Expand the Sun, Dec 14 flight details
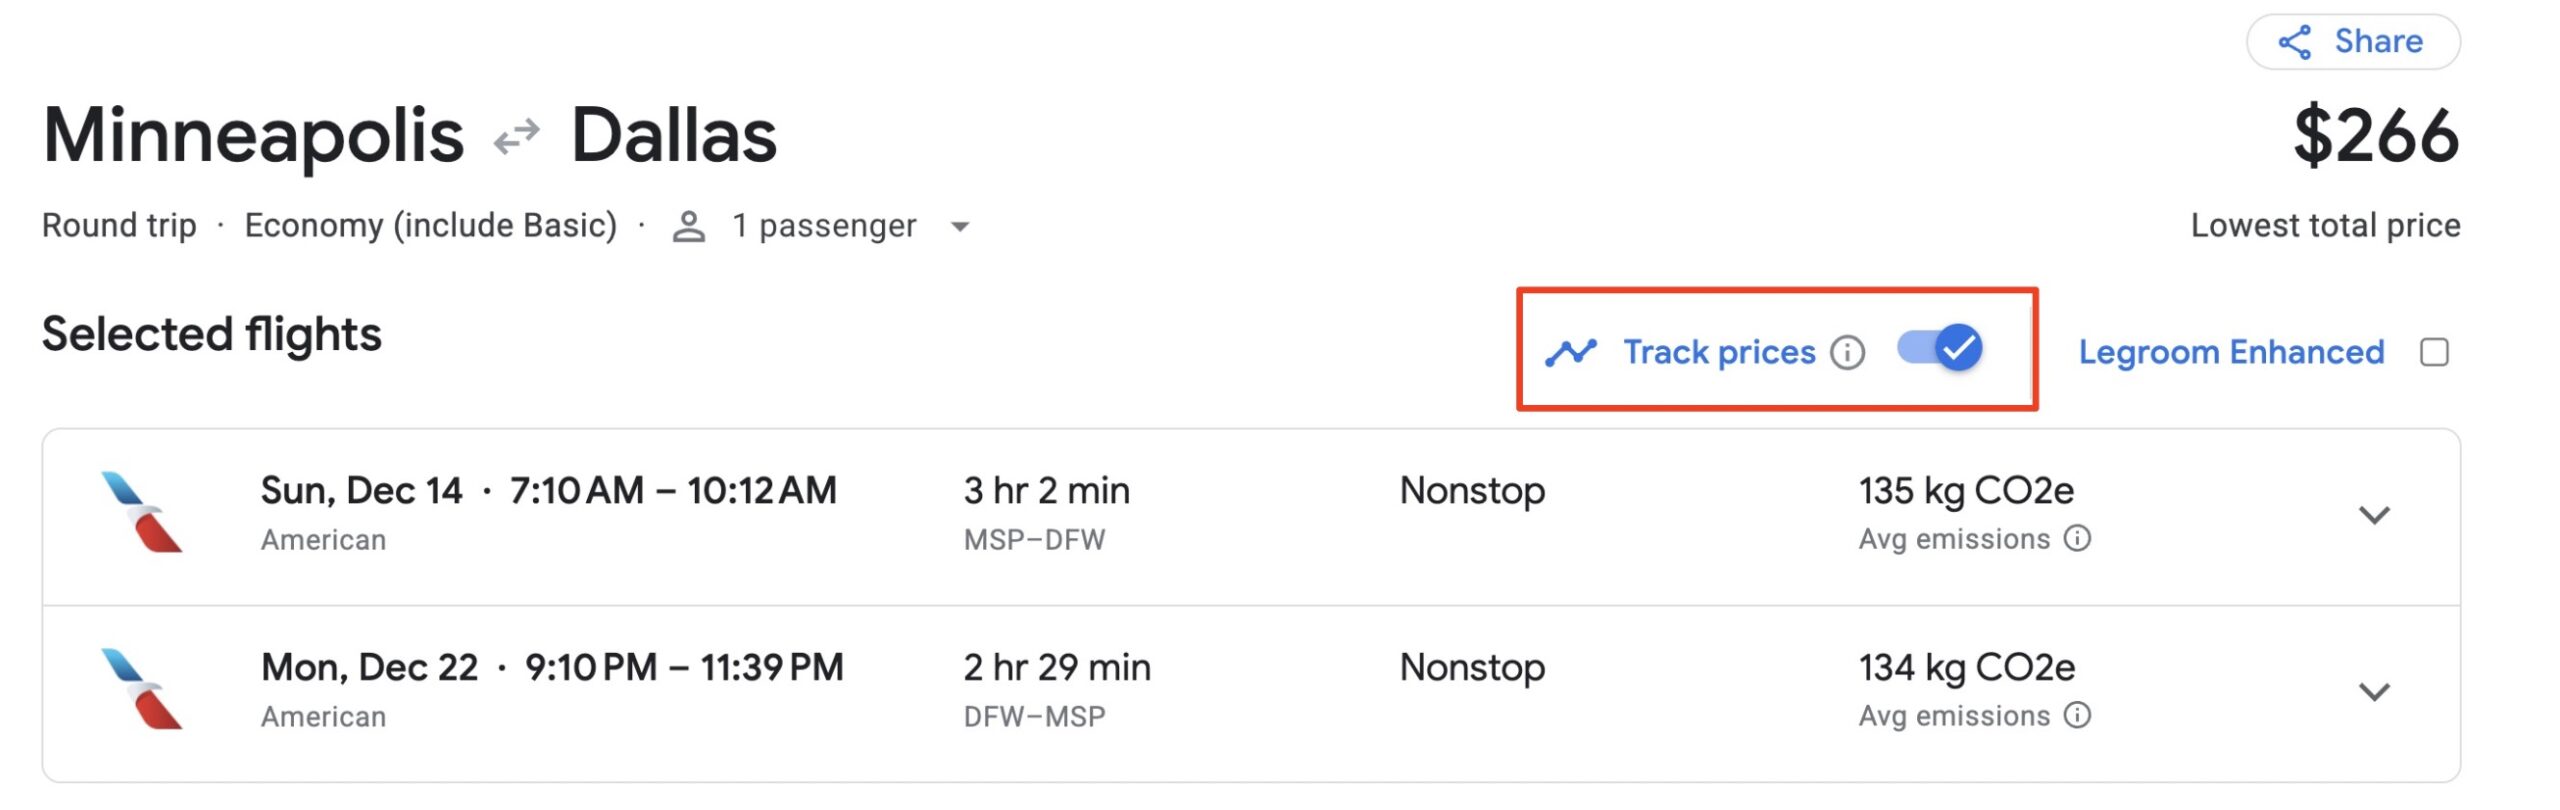 [x=2374, y=515]
